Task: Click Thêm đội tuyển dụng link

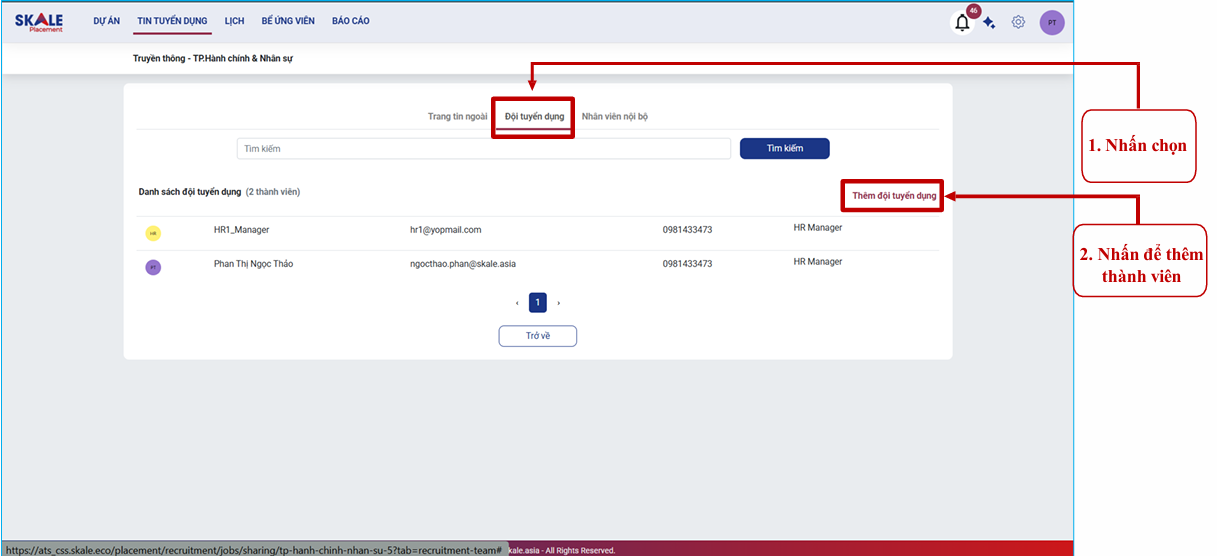Action: pos(894,196)
